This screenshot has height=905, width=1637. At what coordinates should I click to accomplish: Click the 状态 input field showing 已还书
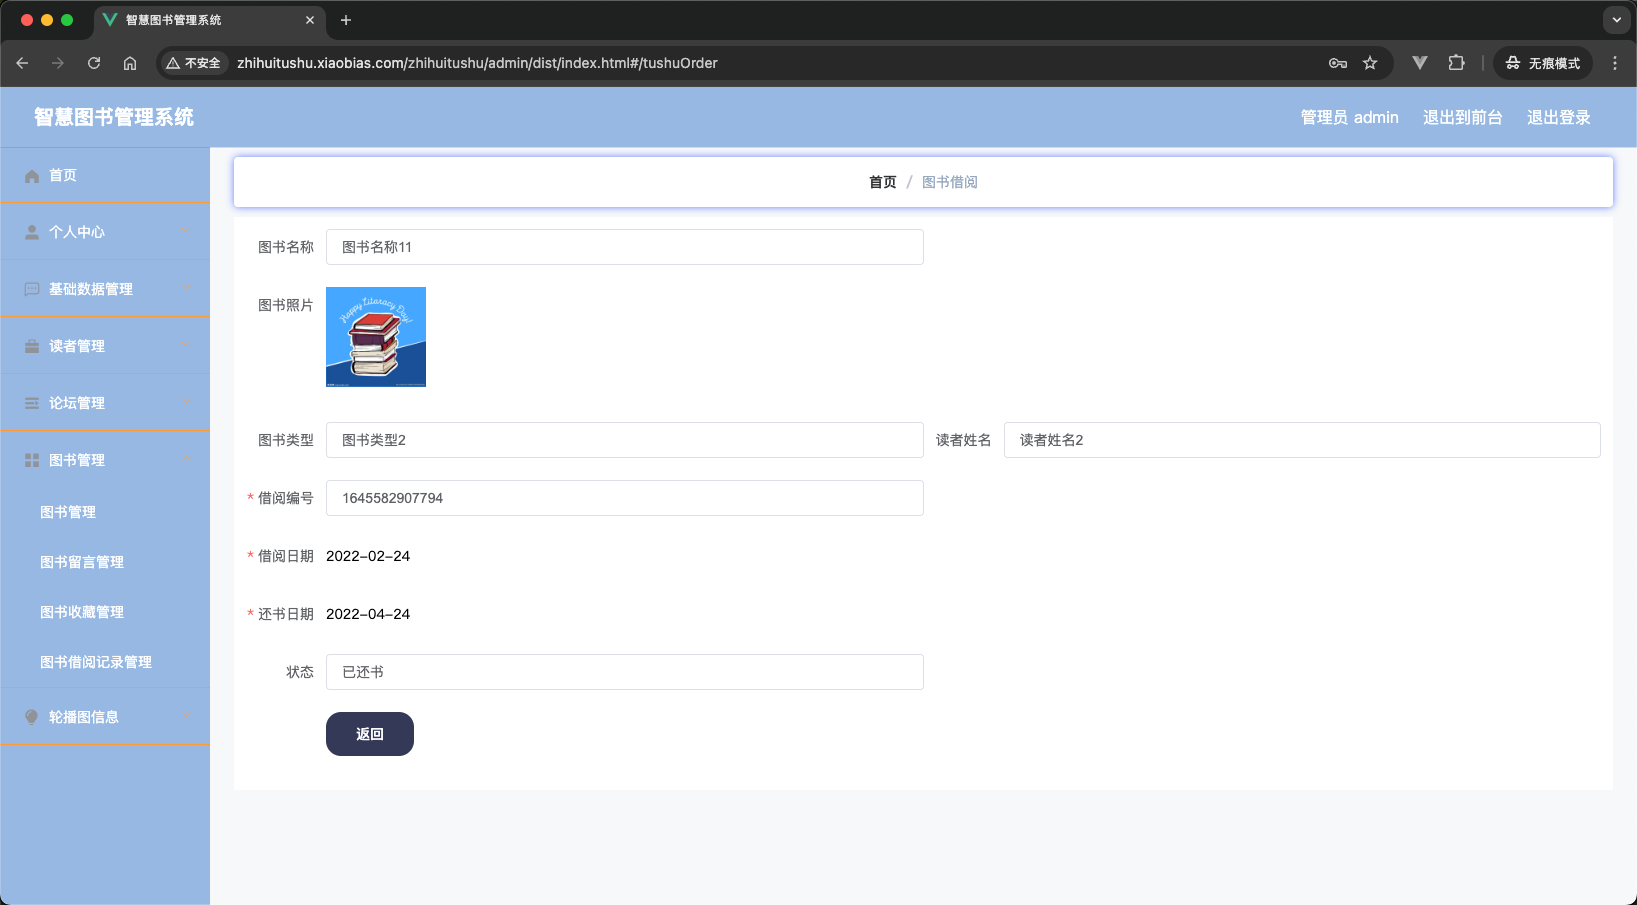point(625,672)
